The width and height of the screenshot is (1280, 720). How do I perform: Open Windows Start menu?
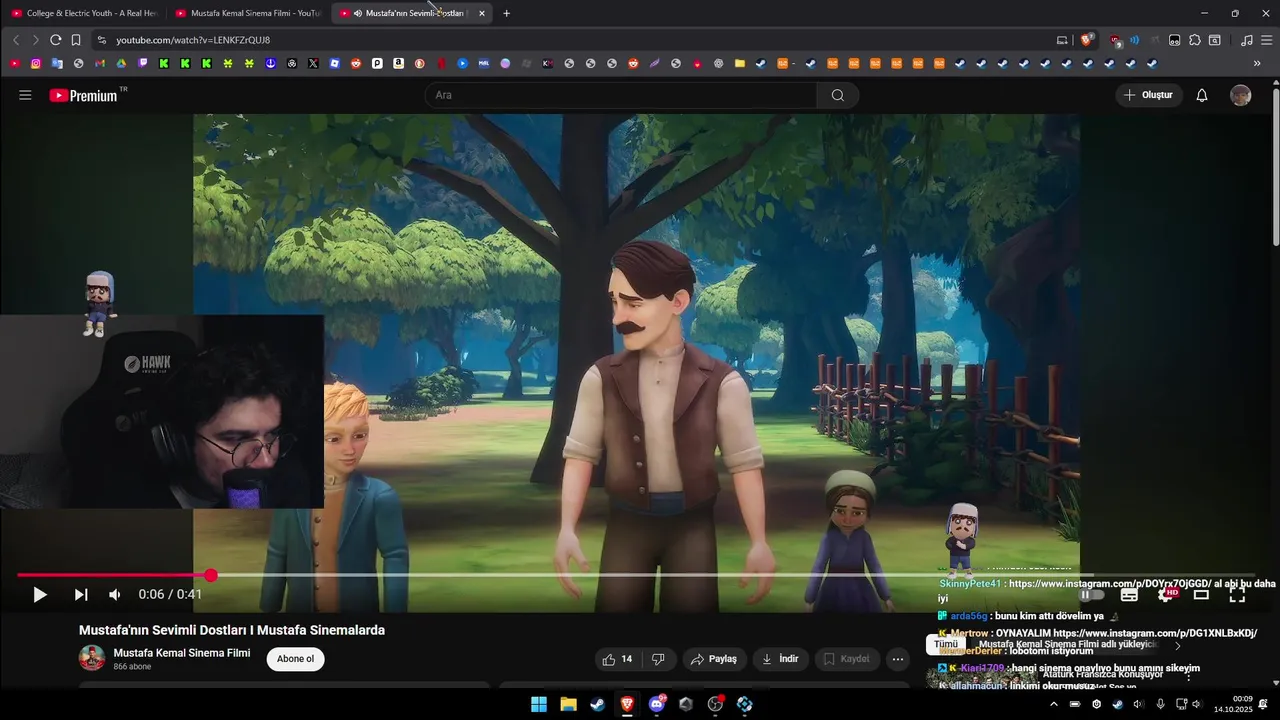(538, 704)
